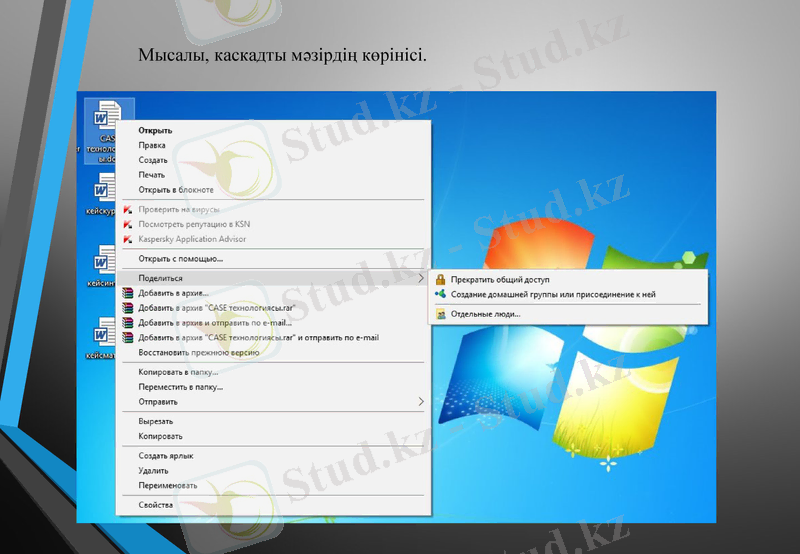Viewport: 800px width, 554px height.
Task: Click the Kaspersky icon beside Посмотреть репутацию в KSN
Action: pos(128,224)
